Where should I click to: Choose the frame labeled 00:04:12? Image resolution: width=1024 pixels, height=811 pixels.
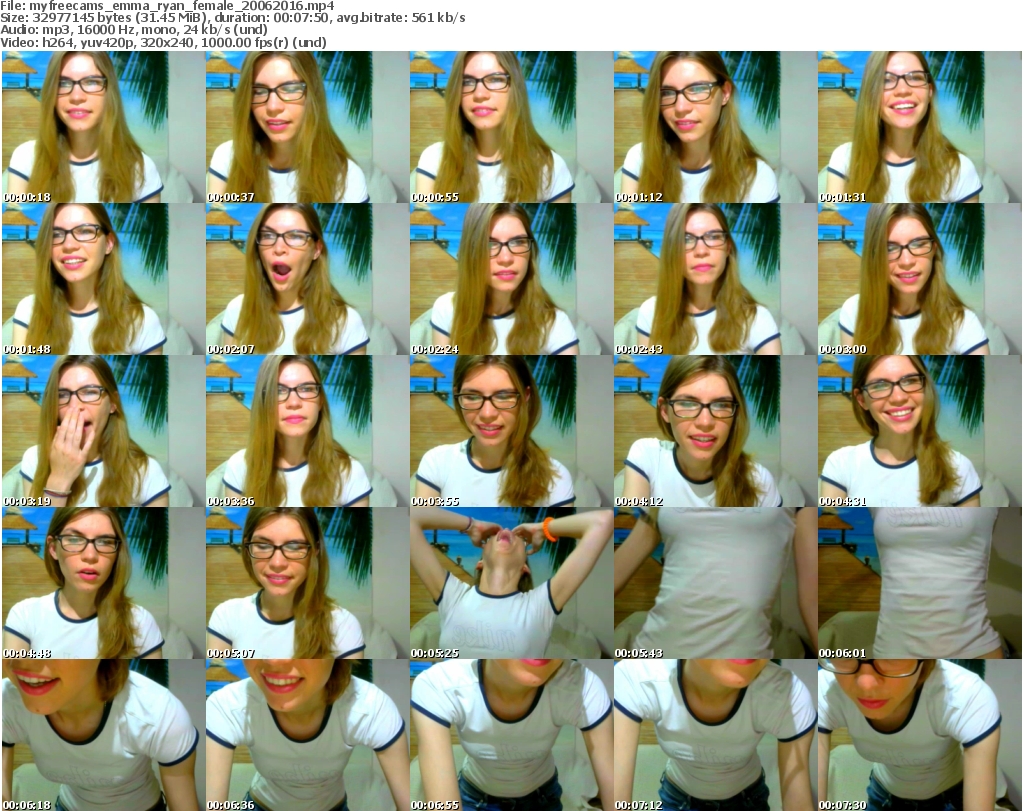point(715,431)
